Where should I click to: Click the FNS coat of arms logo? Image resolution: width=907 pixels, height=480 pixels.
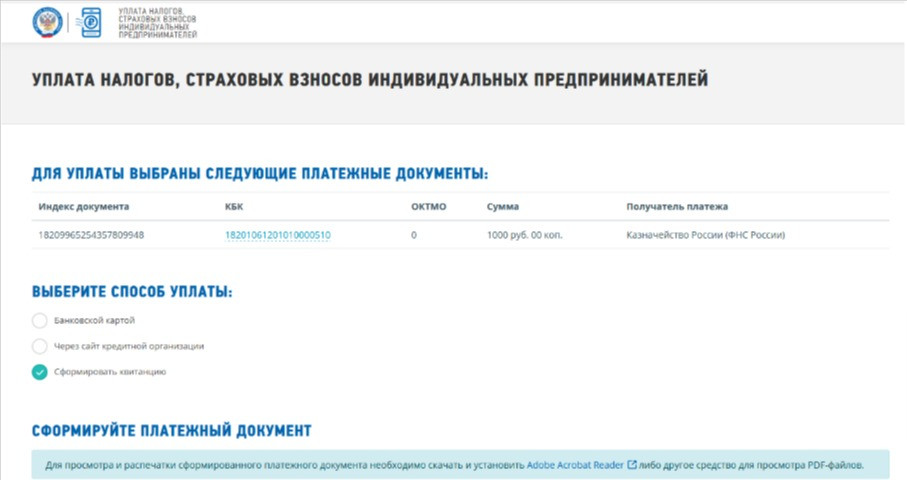tap(47, 23)
